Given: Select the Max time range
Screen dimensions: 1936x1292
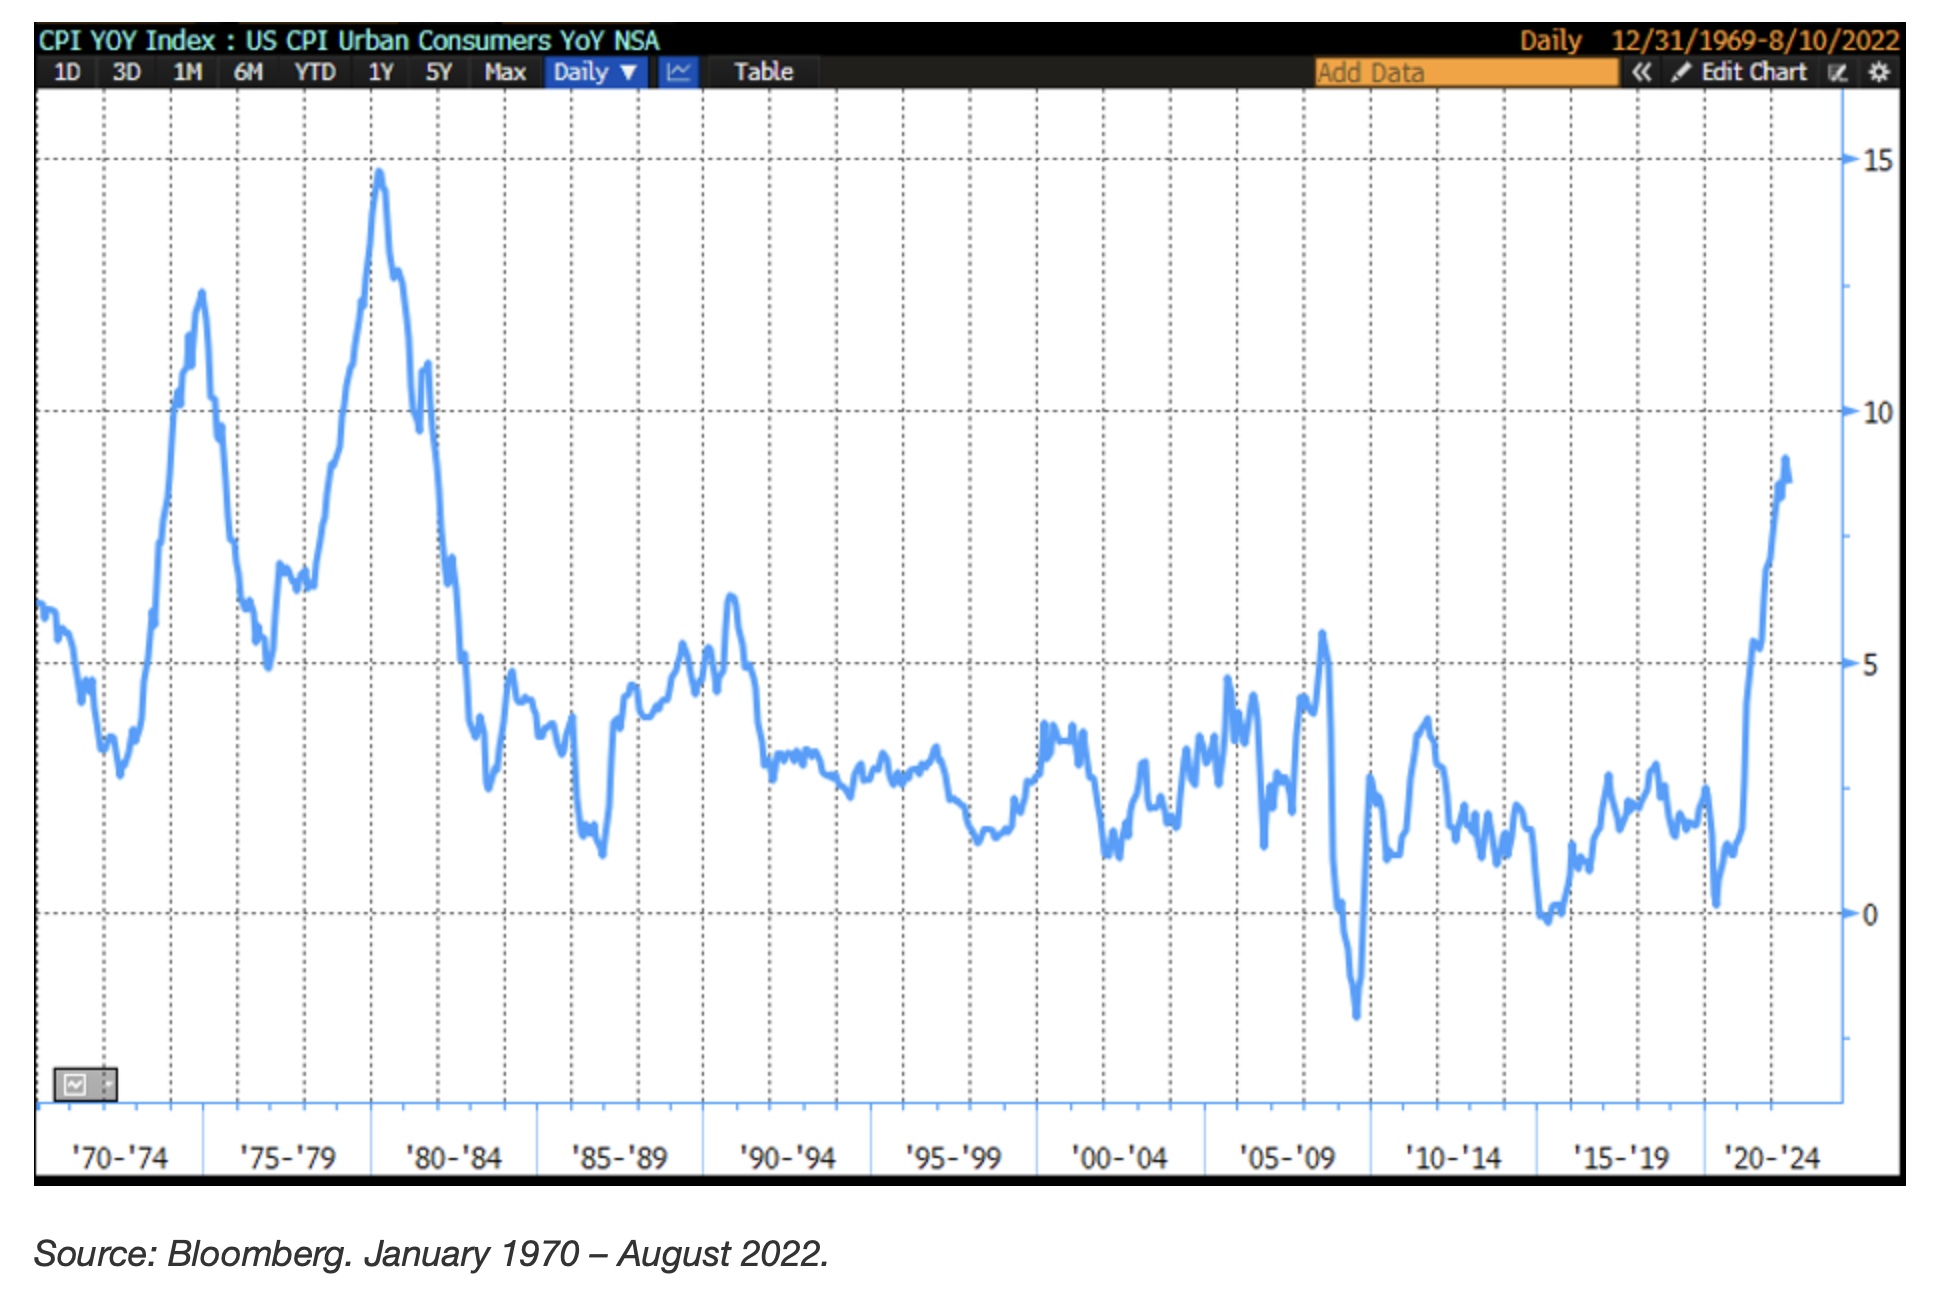Looking at the screenshot, I should [505, 72].
